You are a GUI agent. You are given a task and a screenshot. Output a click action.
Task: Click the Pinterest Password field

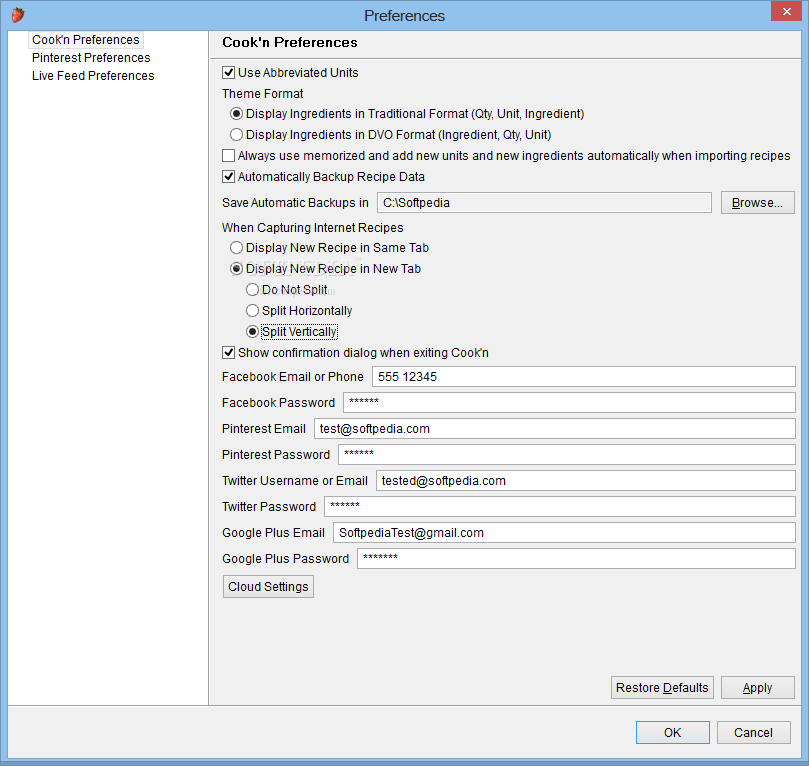tap(567, 454)
